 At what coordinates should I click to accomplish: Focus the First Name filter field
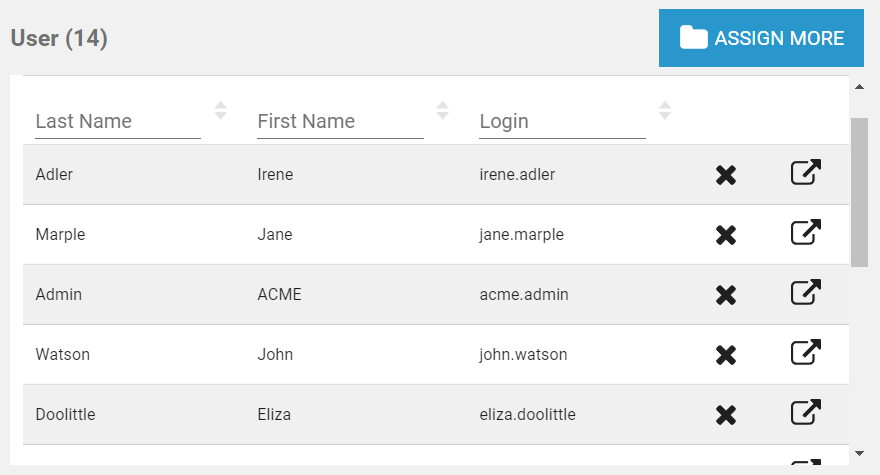pos(340,121)
